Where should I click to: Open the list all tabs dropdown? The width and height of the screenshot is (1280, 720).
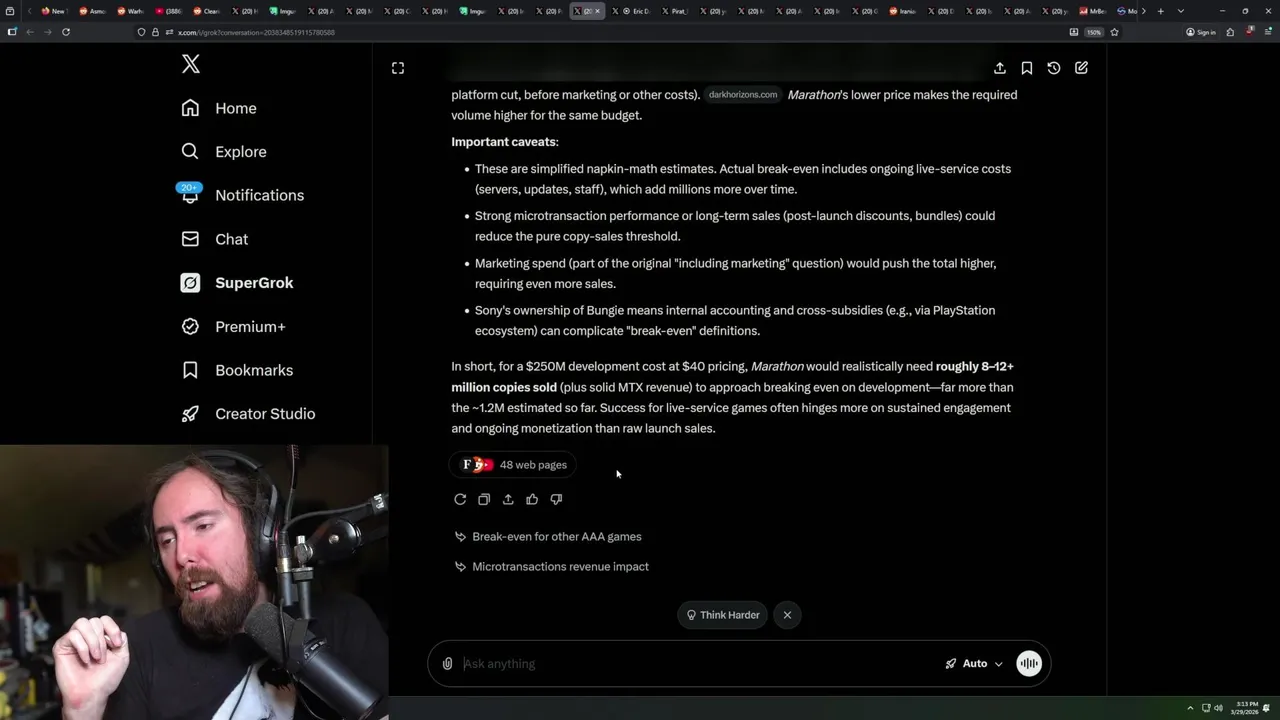1181,11
